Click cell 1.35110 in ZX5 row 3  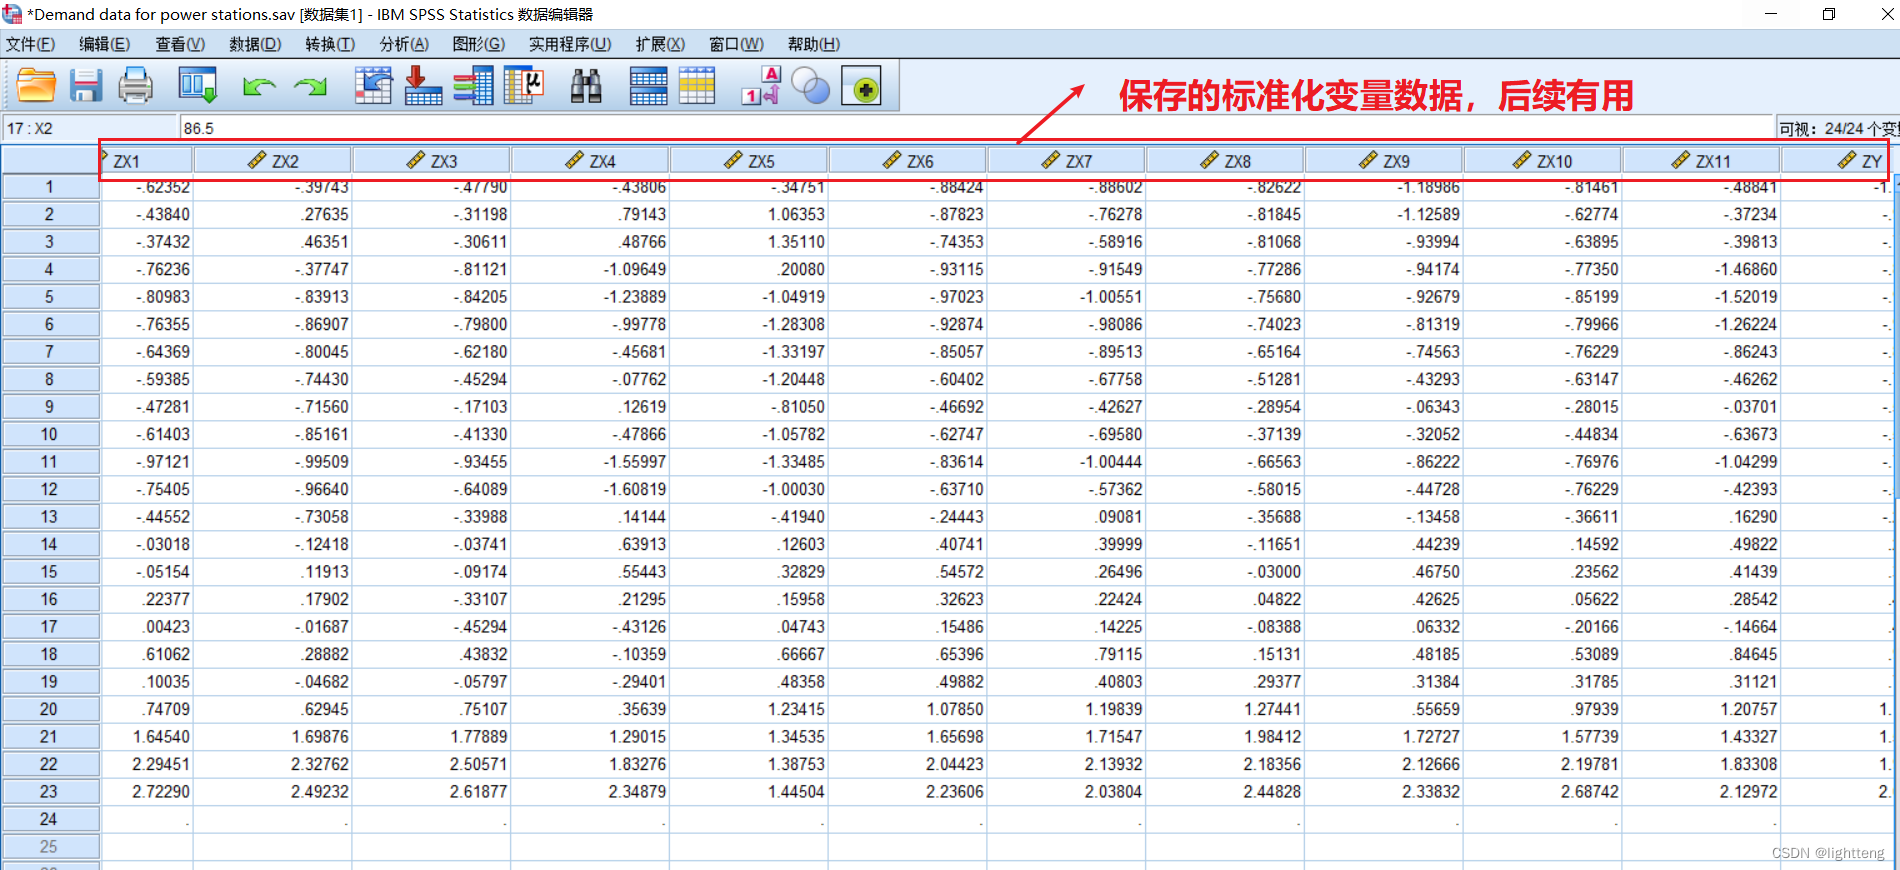tap(749, 242)
